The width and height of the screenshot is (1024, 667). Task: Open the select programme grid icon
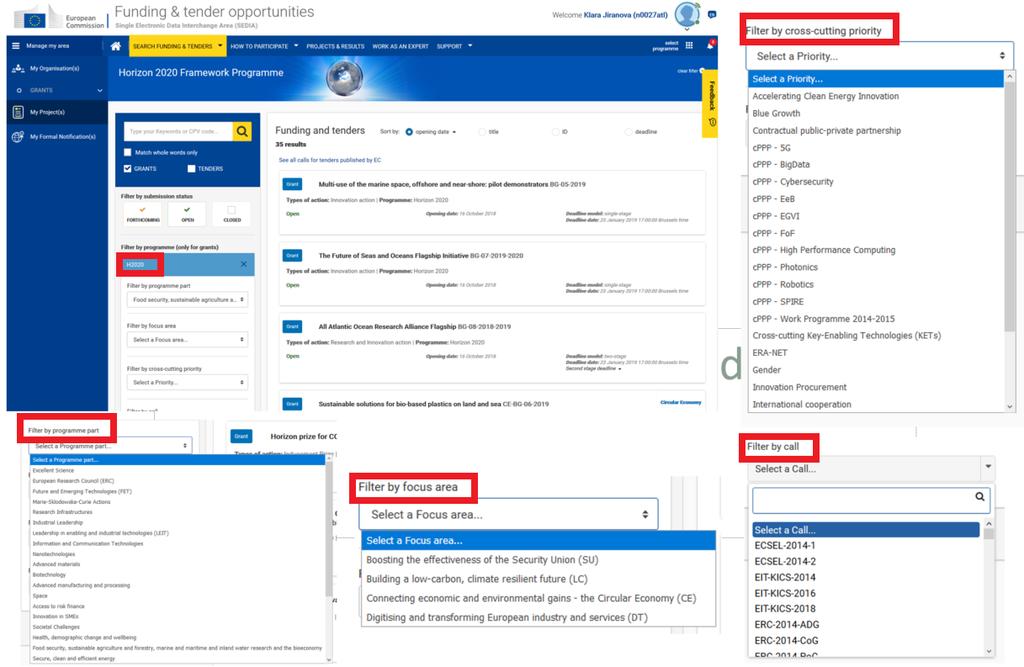(x=689, y=46)
